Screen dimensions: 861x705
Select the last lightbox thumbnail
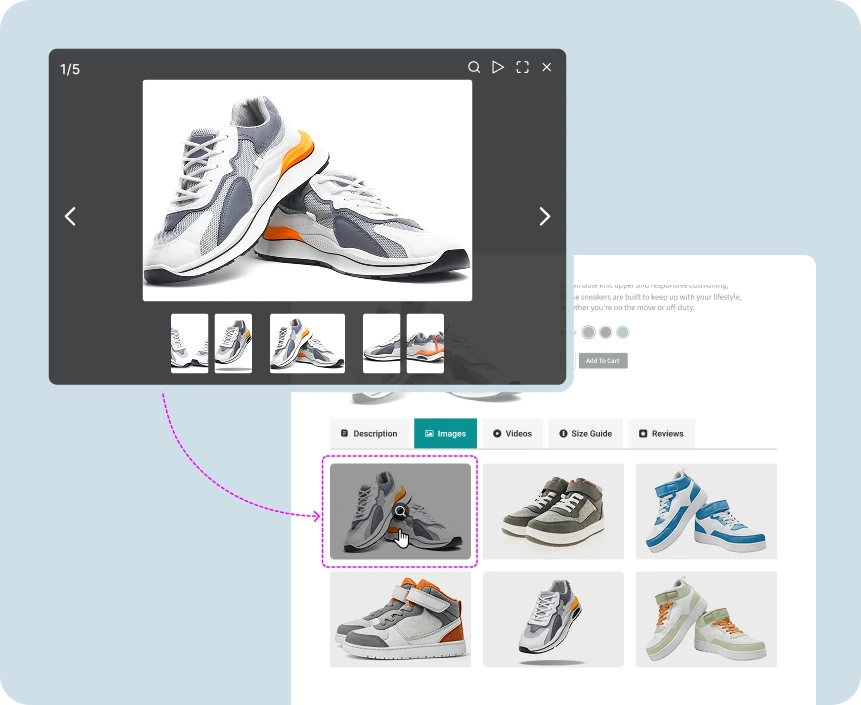(425, 343)
